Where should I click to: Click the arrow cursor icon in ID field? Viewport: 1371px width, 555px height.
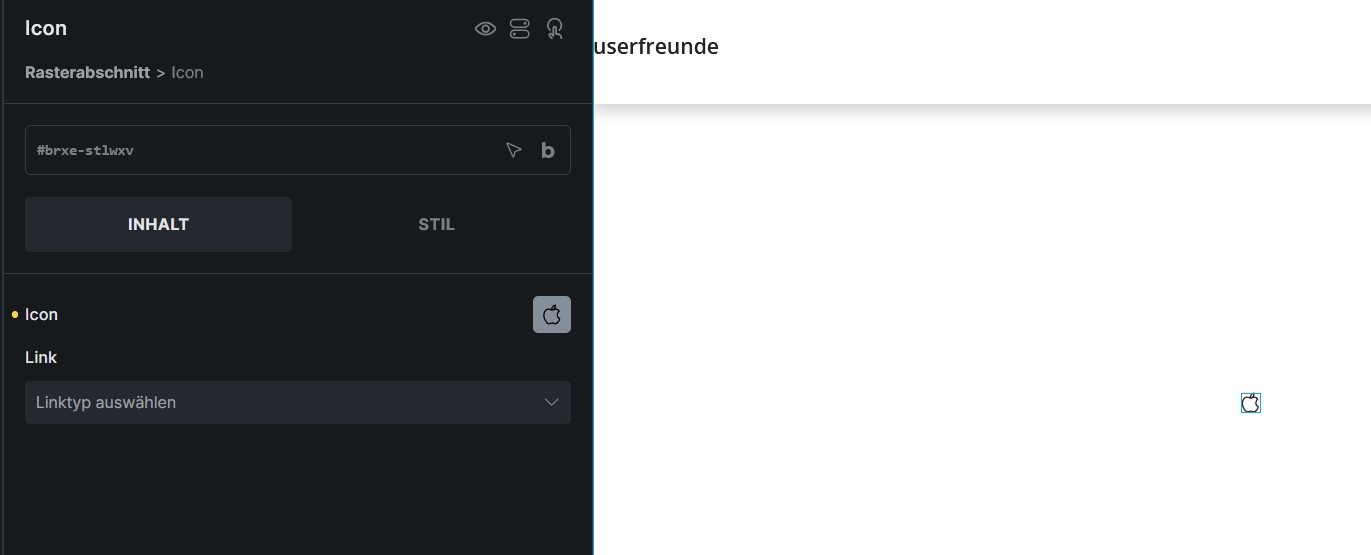[x=514, y=150]
